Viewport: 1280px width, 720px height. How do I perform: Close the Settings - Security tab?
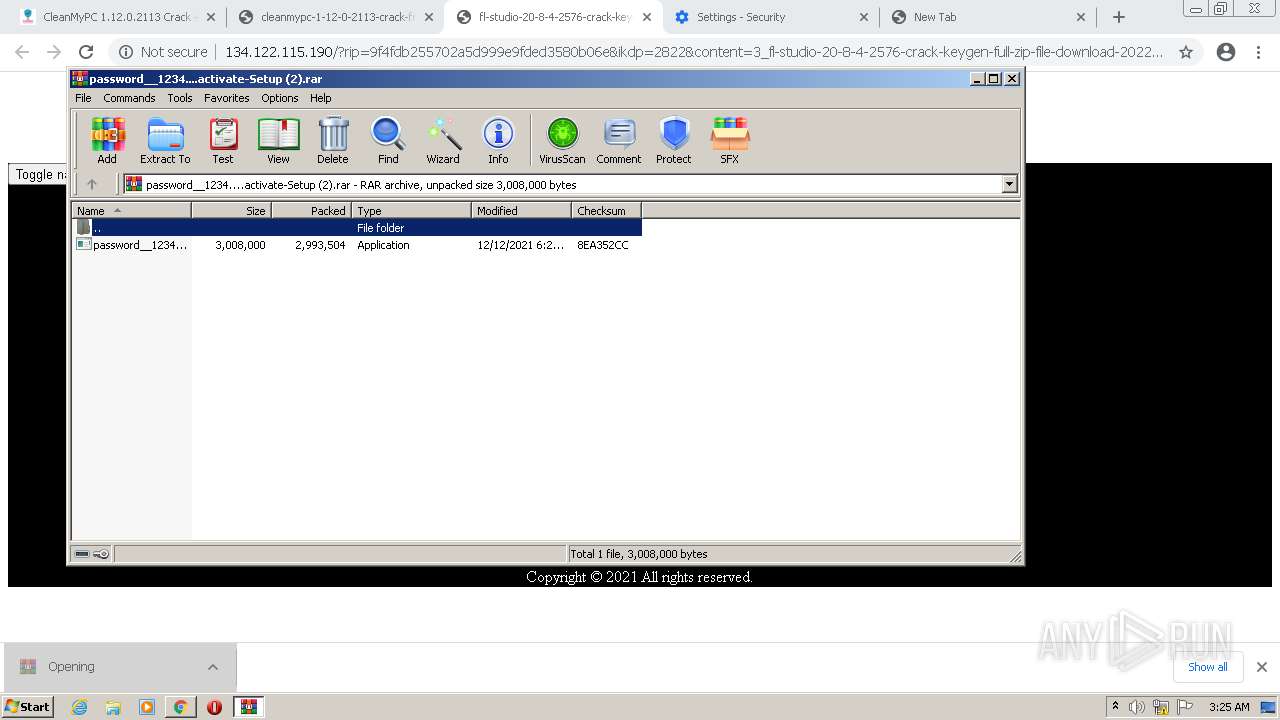pos(864,17)
